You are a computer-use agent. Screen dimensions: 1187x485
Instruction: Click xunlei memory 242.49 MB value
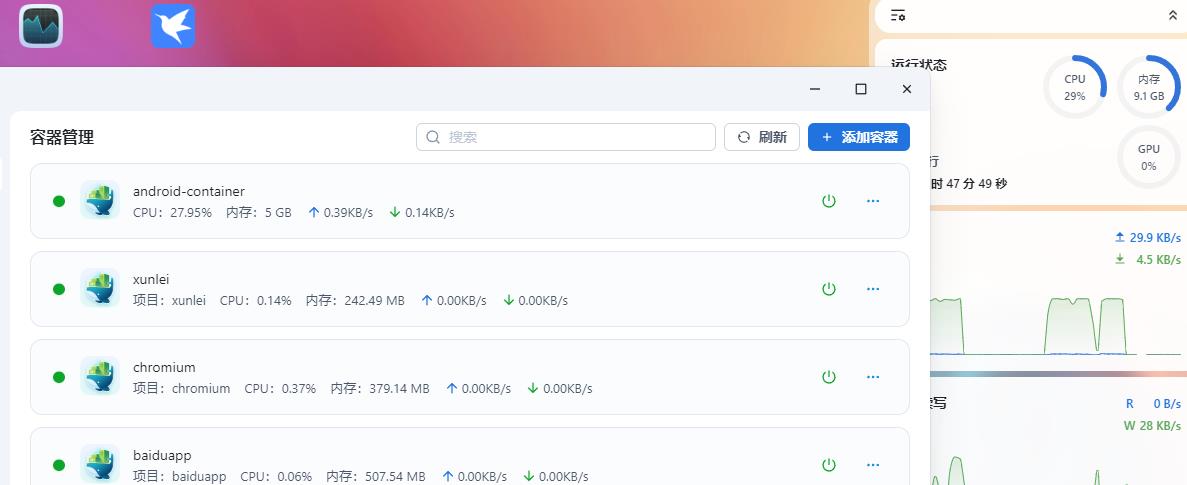374,300
